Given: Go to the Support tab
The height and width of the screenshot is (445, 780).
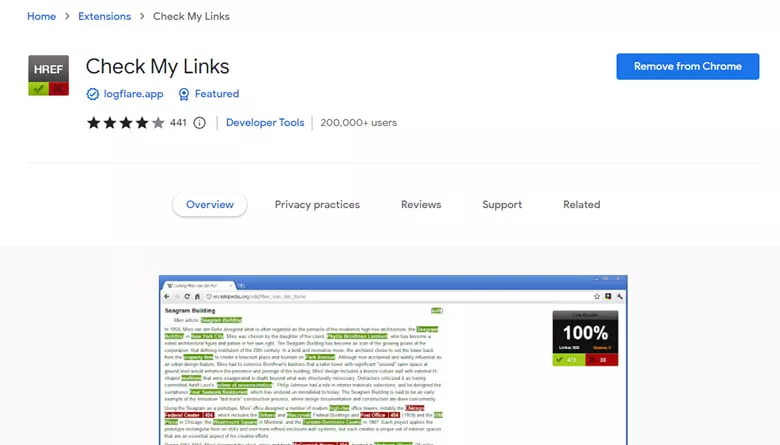Looking at the screenshot, I should (x=502, y=205).
